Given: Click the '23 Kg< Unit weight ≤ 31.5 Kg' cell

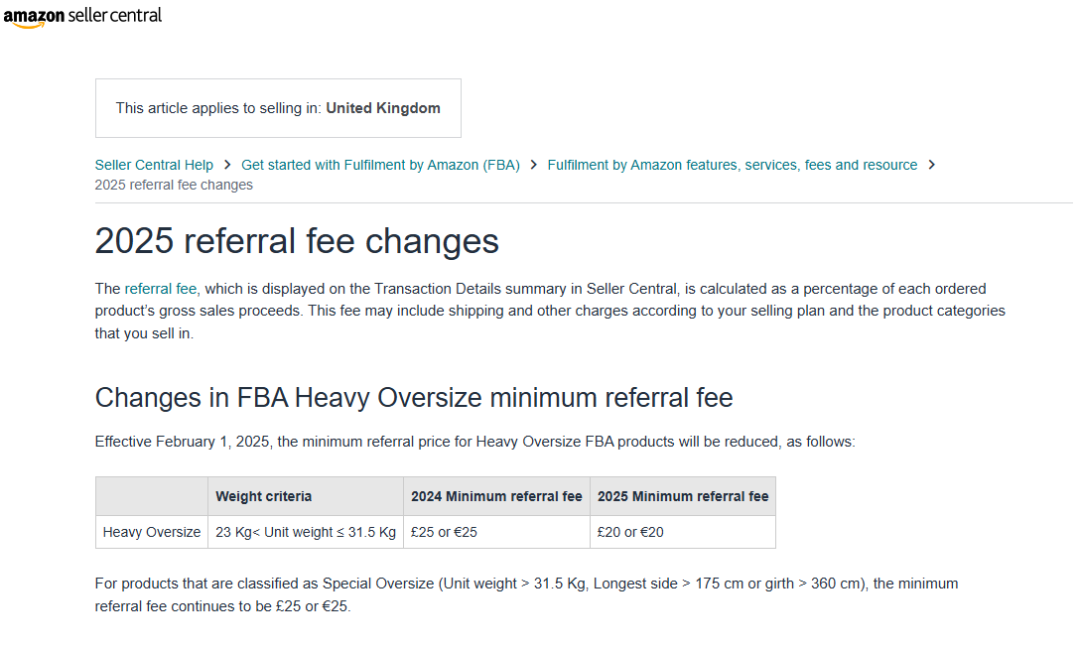Looking at the screenshot, I should point(306,532).
